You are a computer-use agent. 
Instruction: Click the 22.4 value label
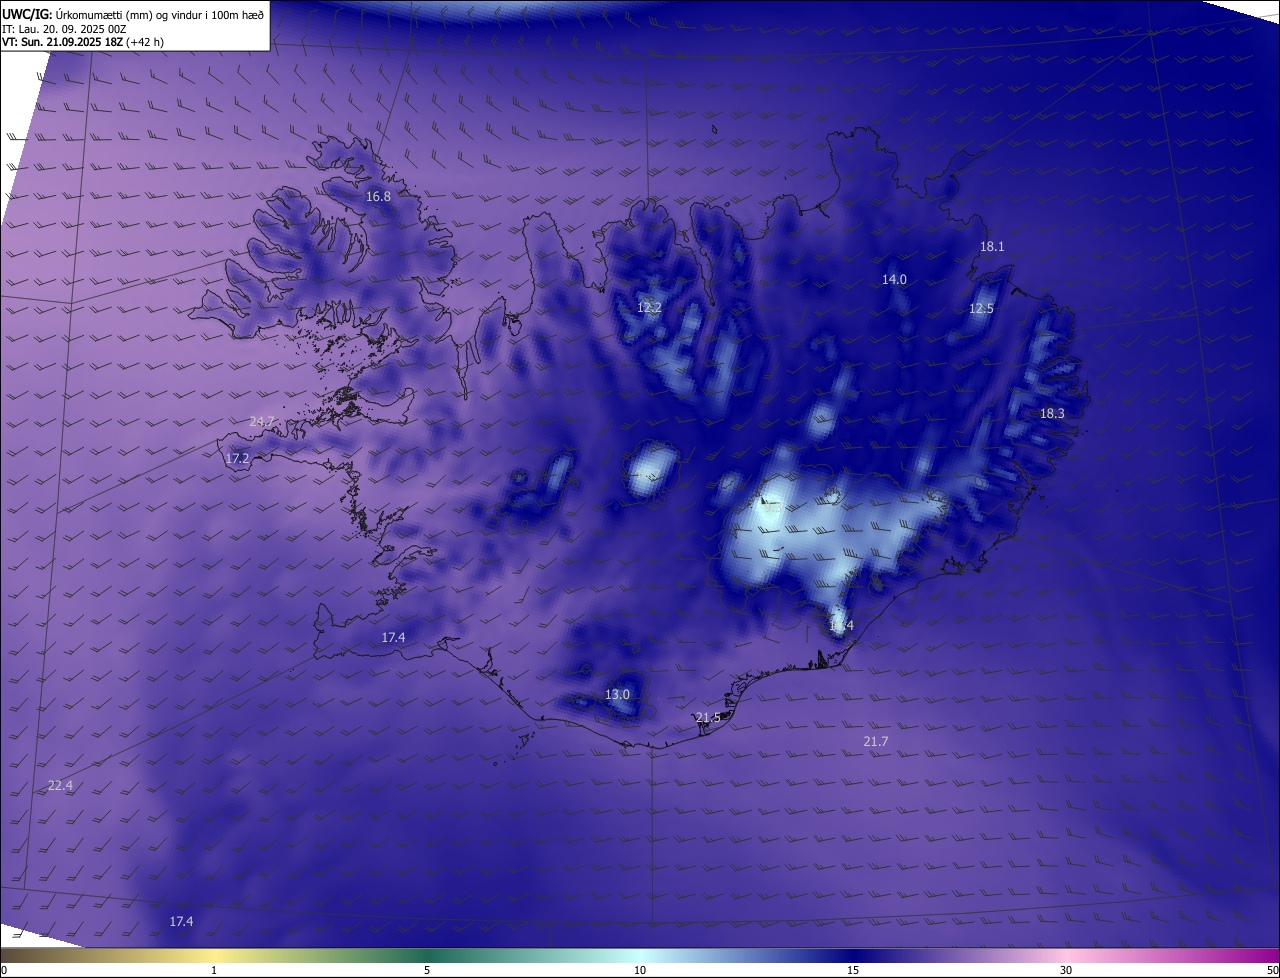coord(60,786)
